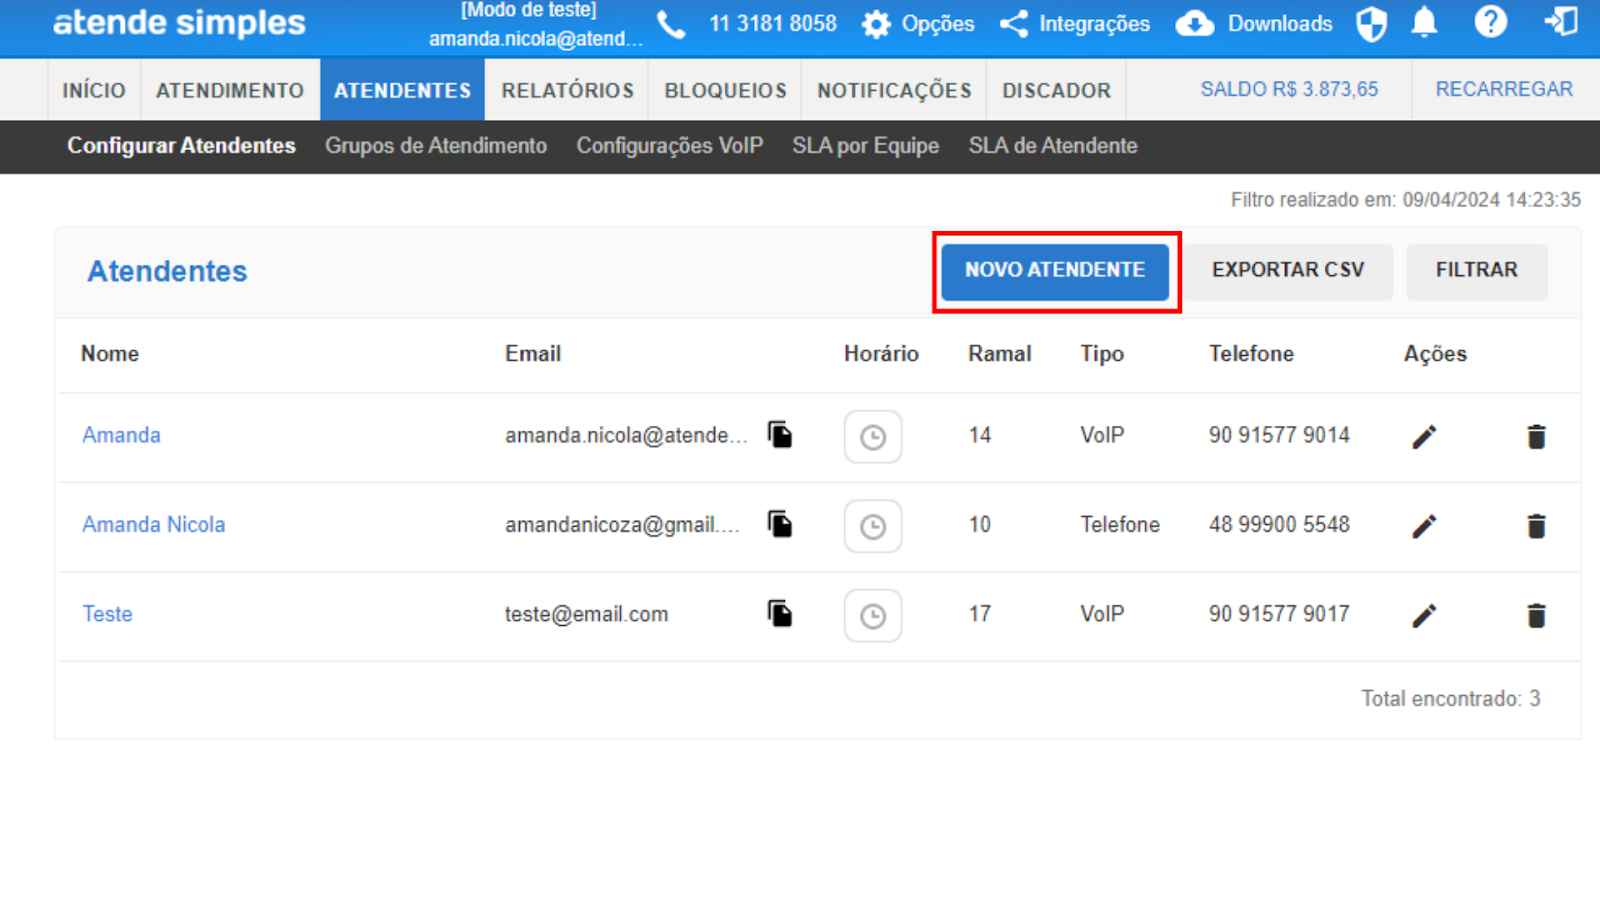Click the Telefone column header
Screen dimensions: 1600x900
tap(1251, 354)
